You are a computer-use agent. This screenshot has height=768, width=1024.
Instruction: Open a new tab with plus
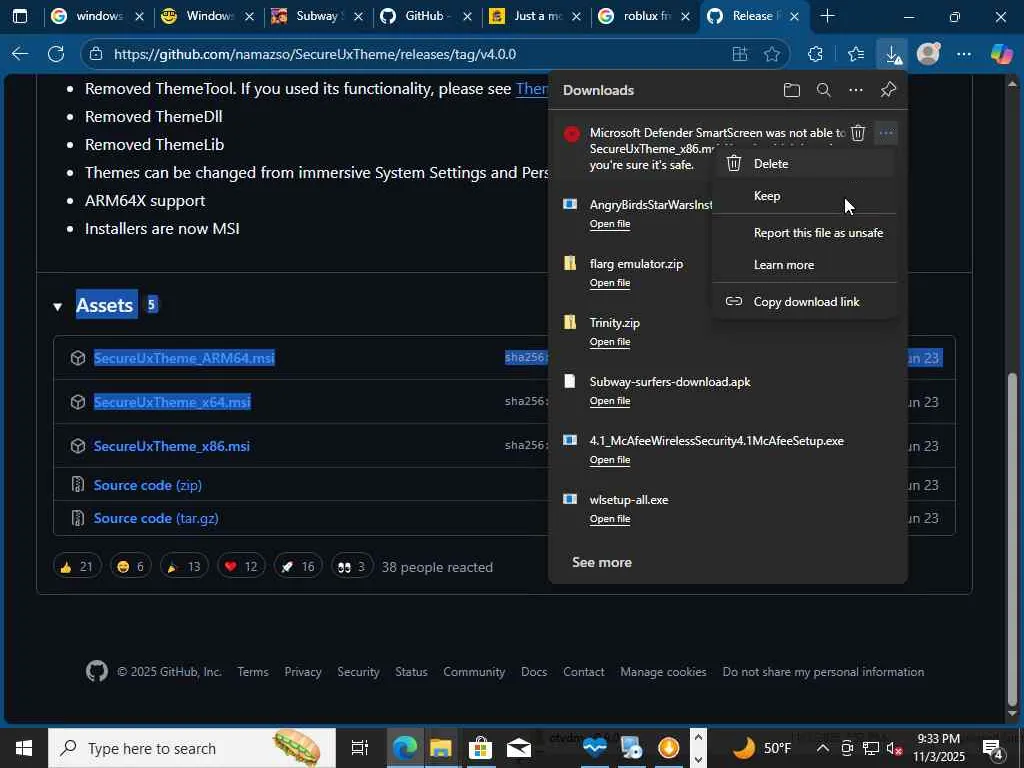point(827,16)
